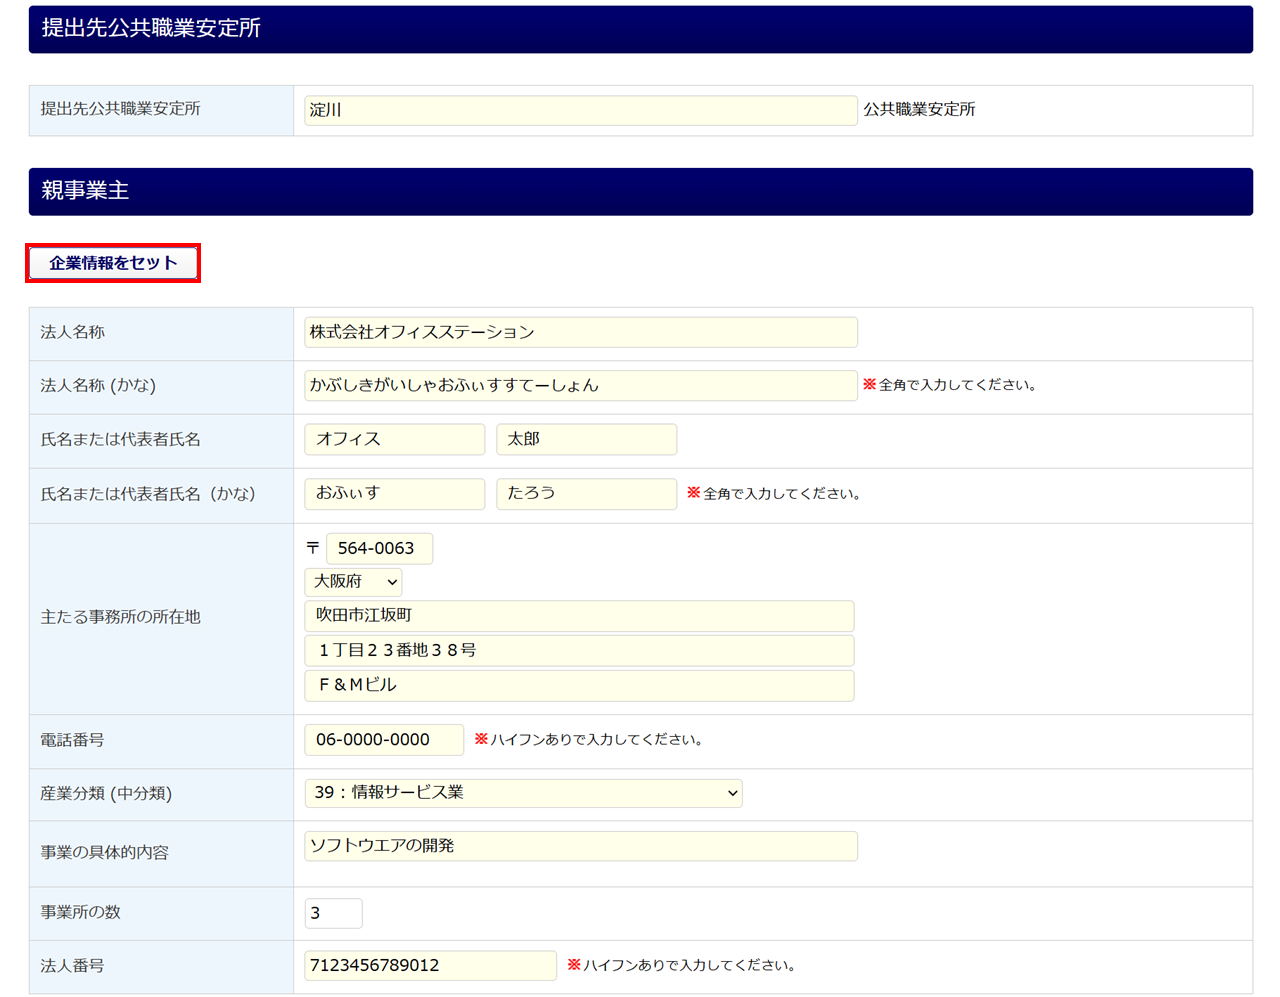Select the building name field F&Mビル
The width and height of the screenshot is (1280, 997).
[579, 685]
